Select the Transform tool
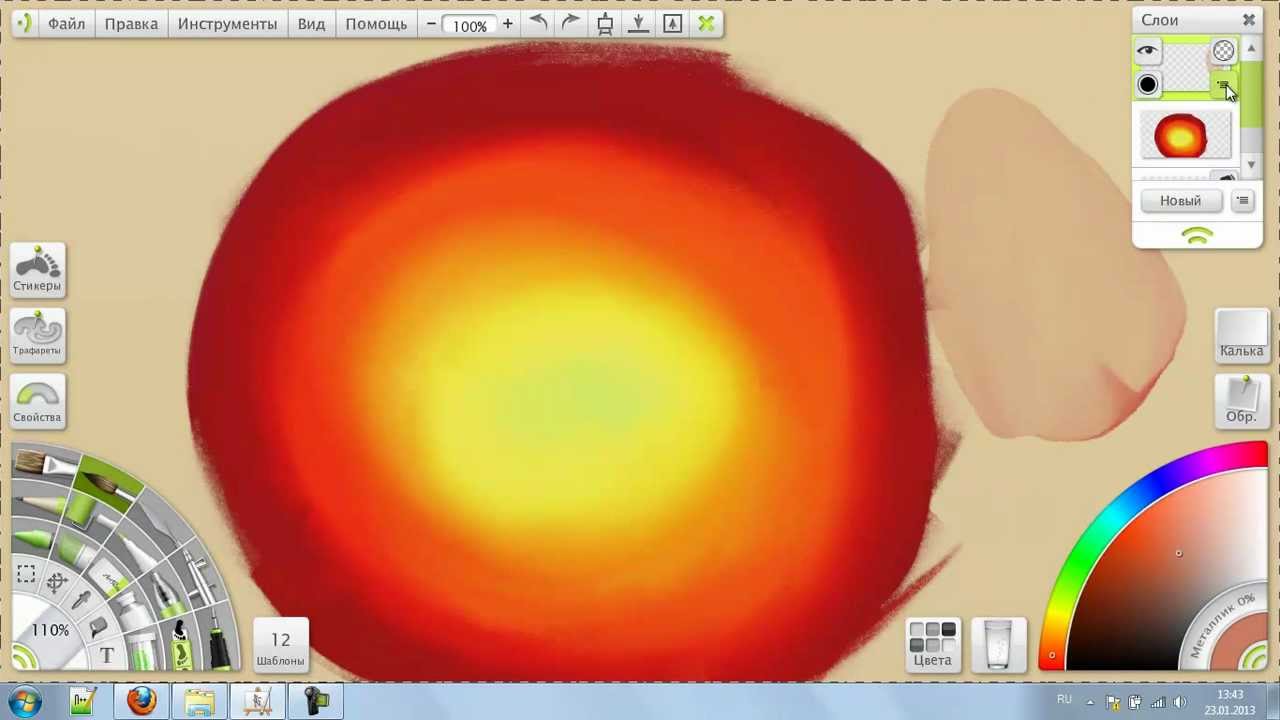The width and height of the screenshot is (1280, 720). click(x=57, y=582)
